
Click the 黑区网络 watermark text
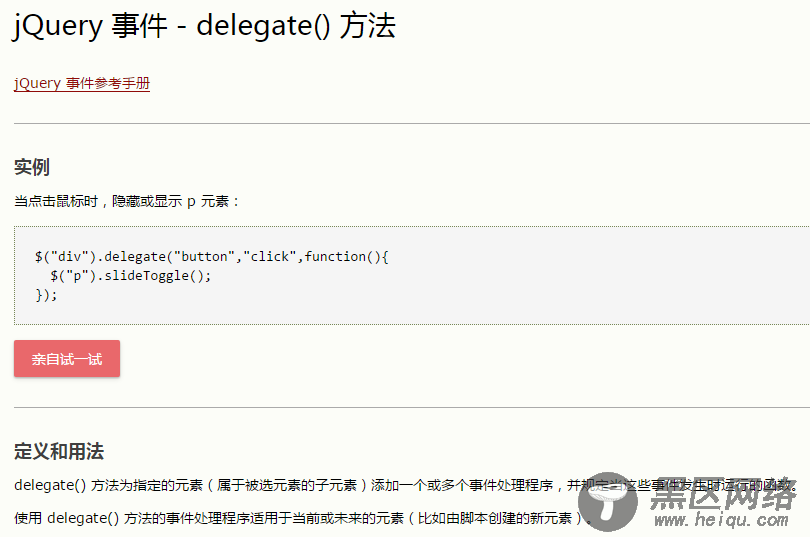click(x=723, y=495)
